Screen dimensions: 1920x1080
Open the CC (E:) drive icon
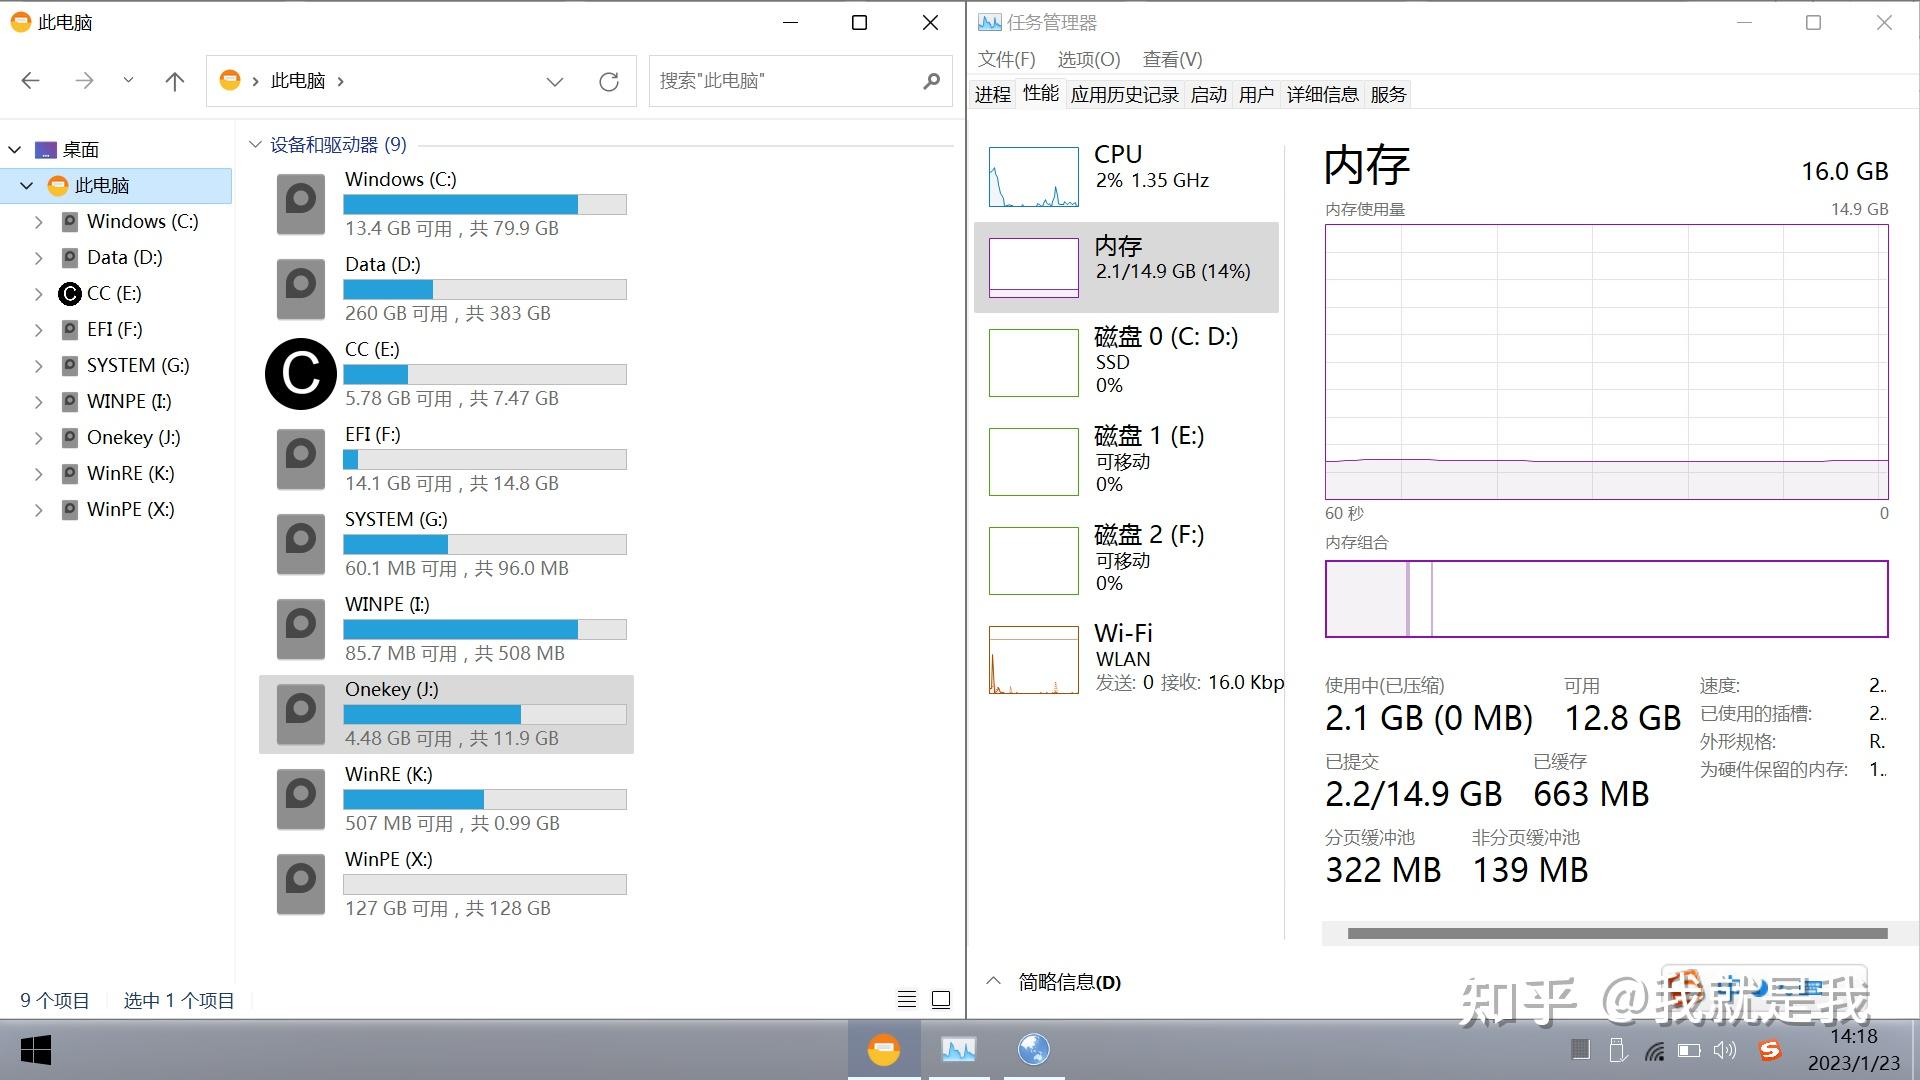(300, 374)
